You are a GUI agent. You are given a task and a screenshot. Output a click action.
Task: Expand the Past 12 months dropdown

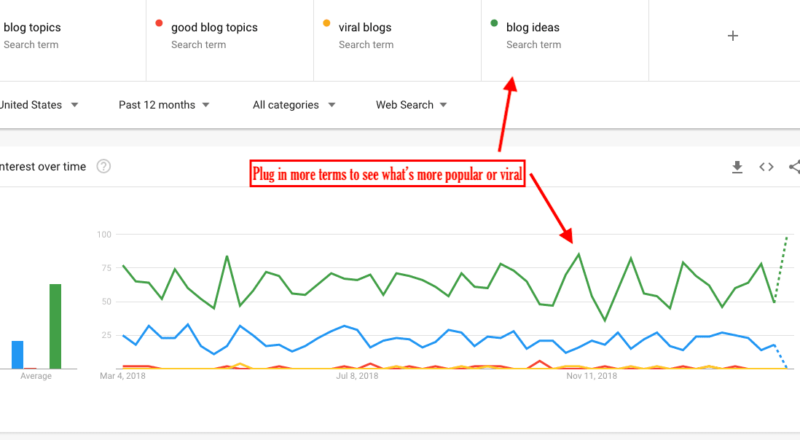coord(164,105)
